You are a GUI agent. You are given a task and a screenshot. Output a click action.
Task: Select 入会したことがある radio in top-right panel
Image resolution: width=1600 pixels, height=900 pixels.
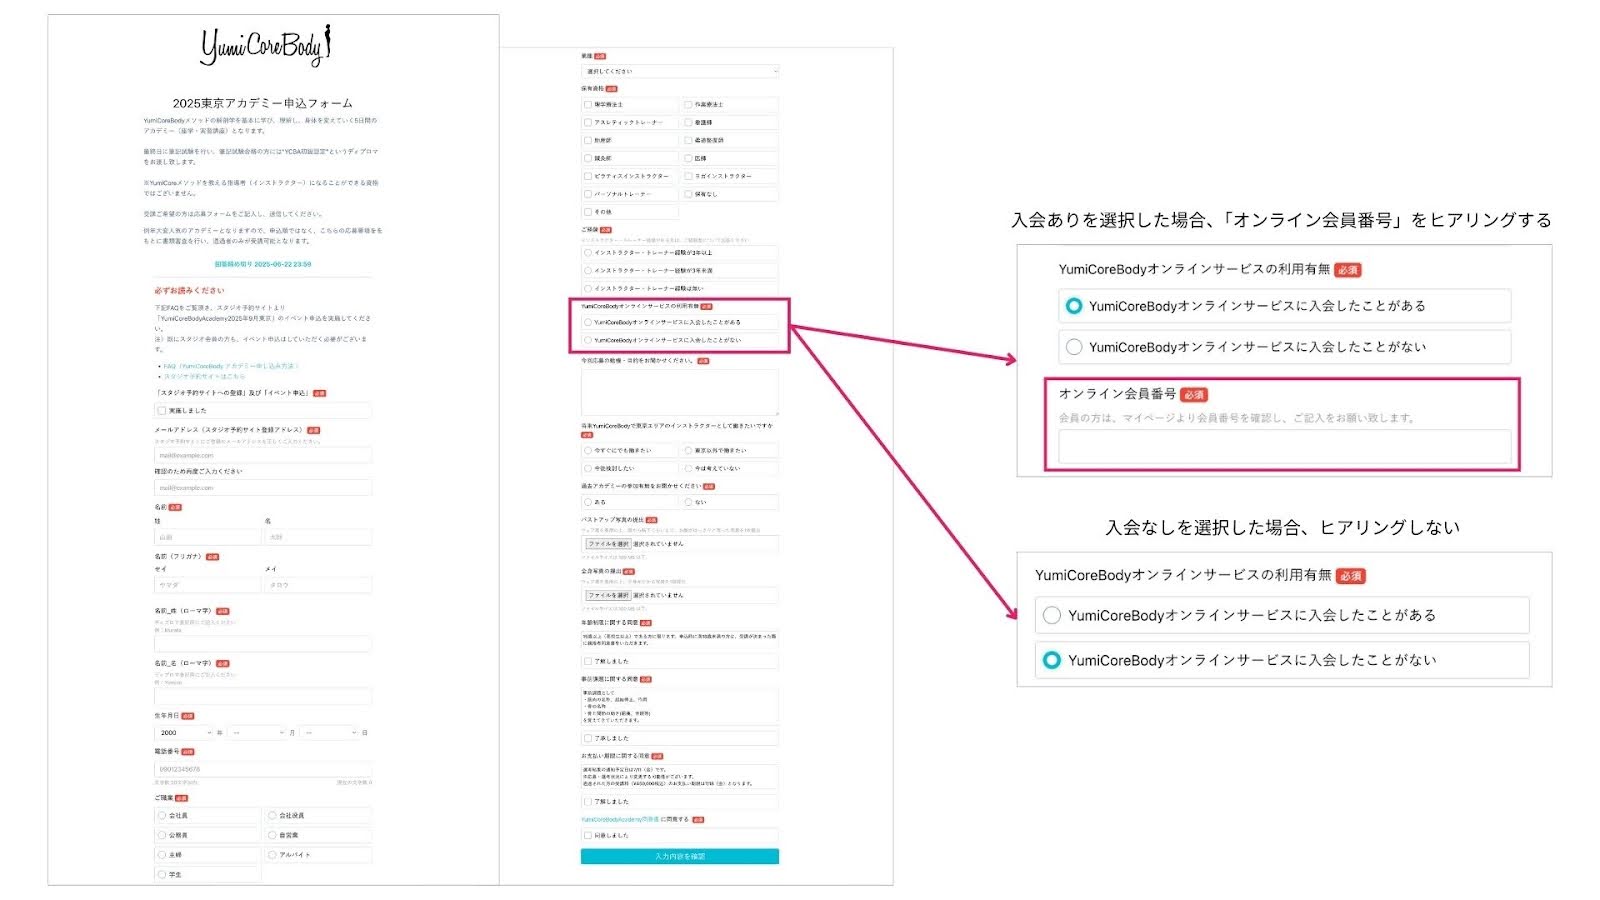(1074, 306)
